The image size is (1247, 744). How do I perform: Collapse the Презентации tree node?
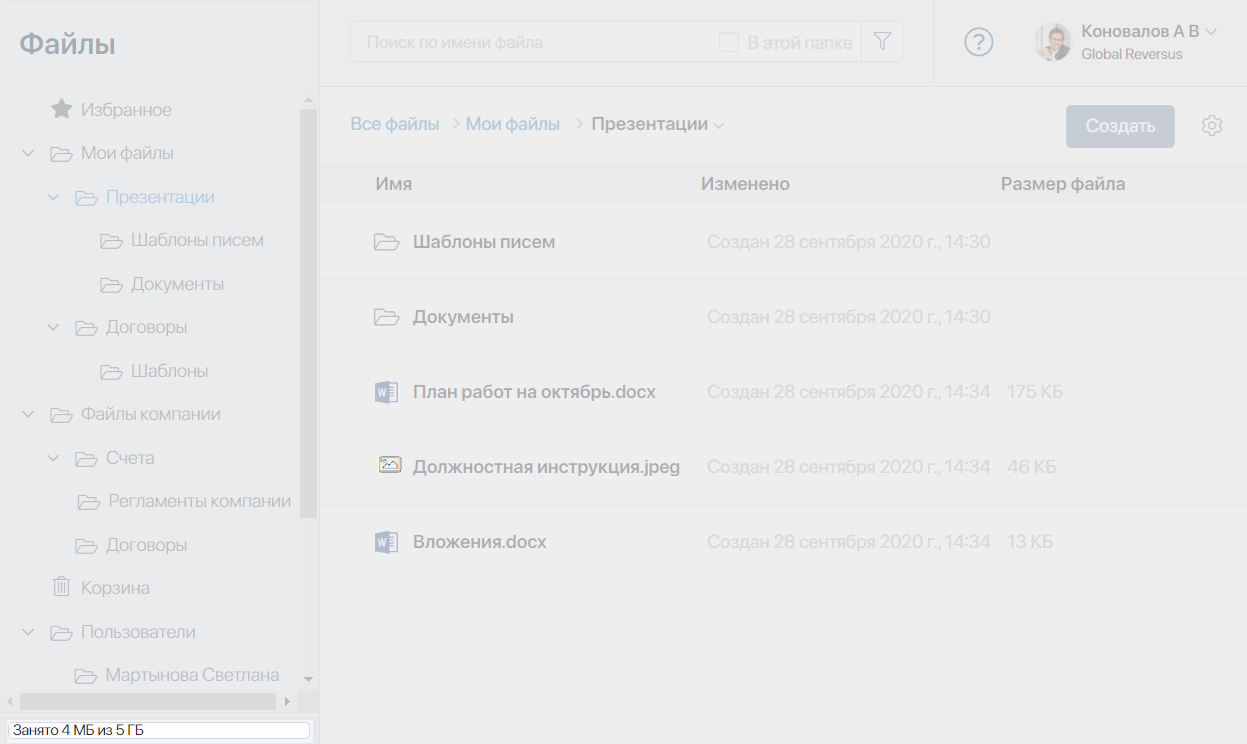click(x=54, y=198)
